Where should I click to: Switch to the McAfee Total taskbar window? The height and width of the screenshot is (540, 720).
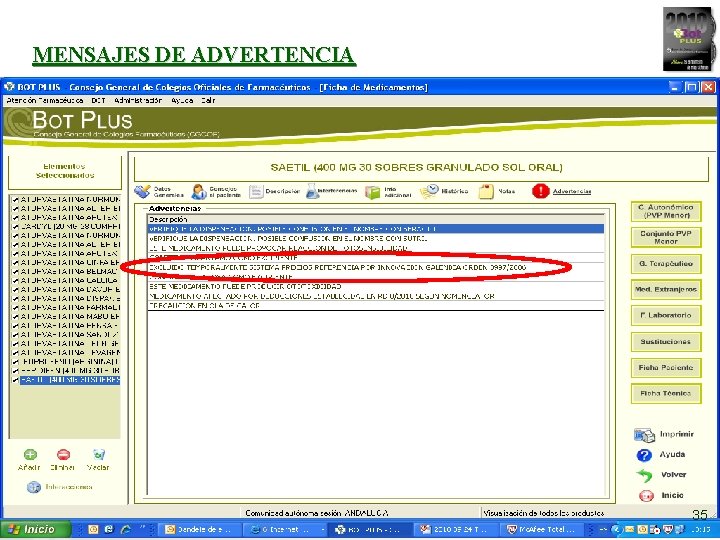coord(544,529)
